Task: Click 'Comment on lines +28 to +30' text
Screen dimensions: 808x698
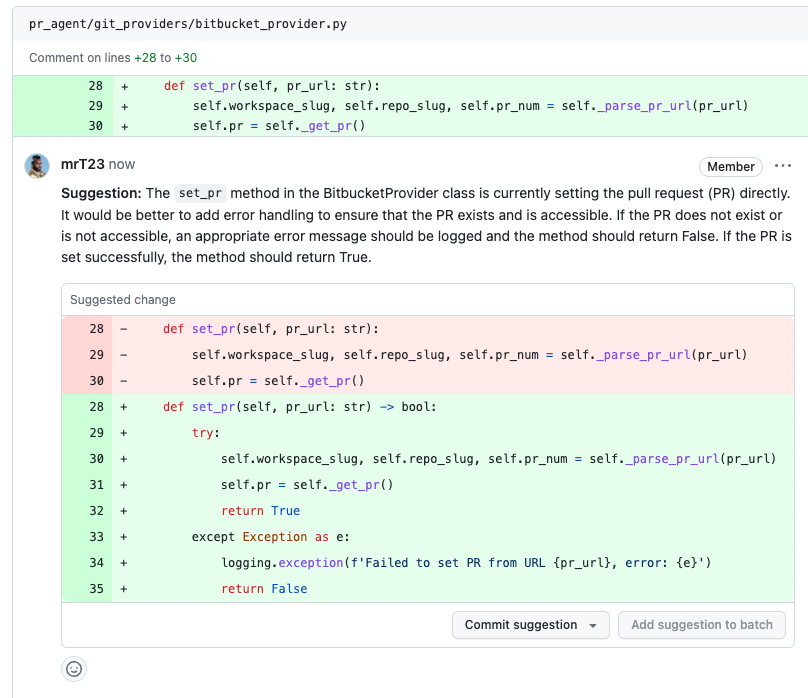Action: click(x=113, y=58)
